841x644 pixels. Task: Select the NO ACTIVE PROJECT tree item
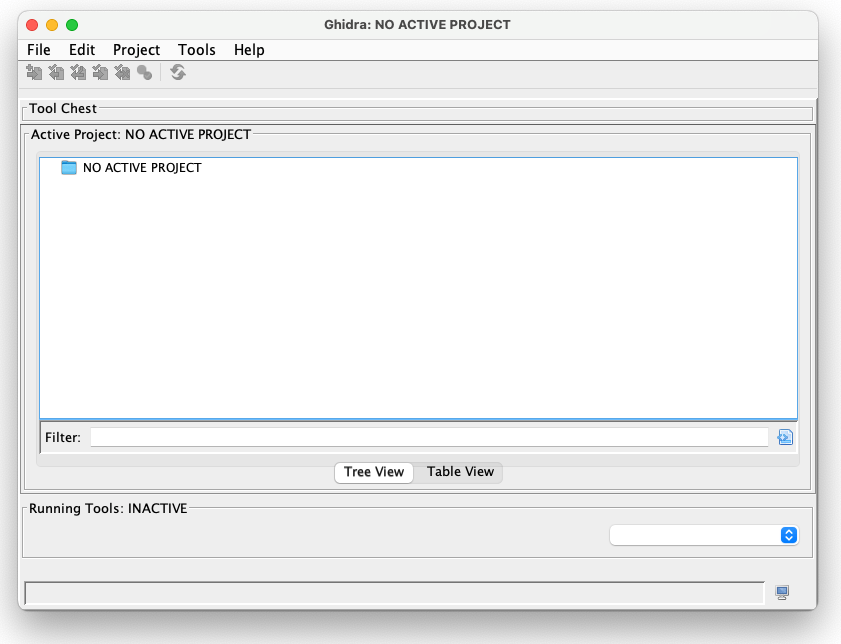(142, 168)
